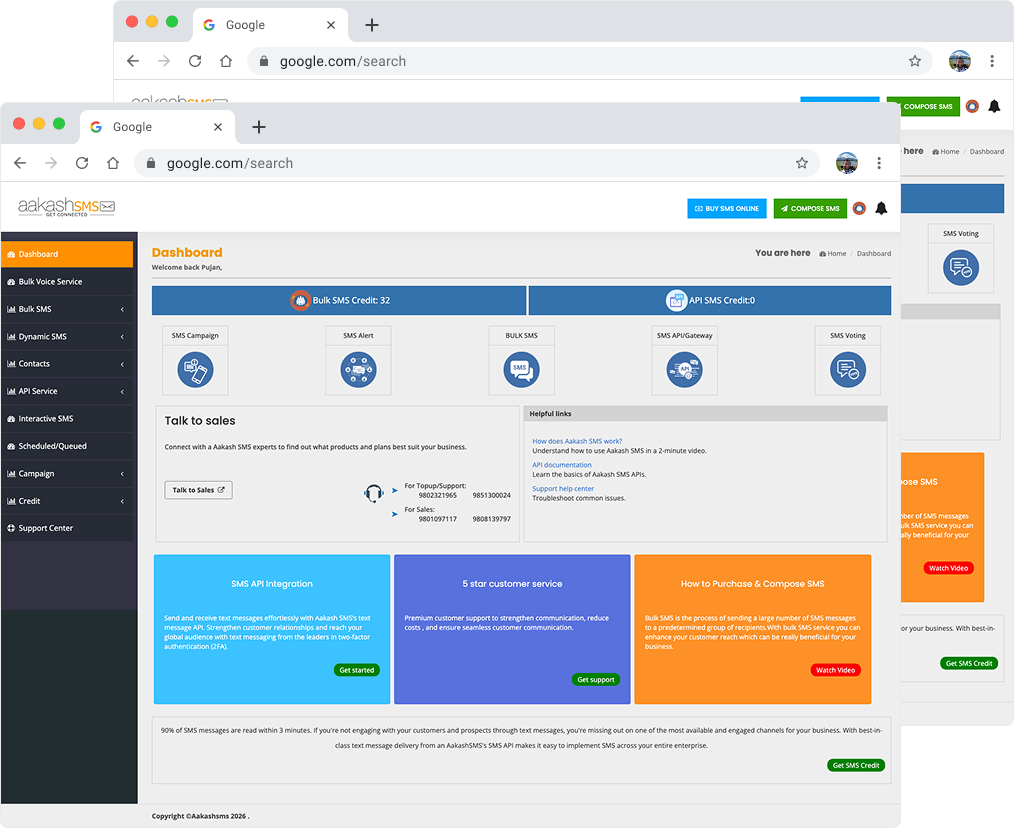Open a new tab in front browser window
1014x828 pixels.
[259, 127]
